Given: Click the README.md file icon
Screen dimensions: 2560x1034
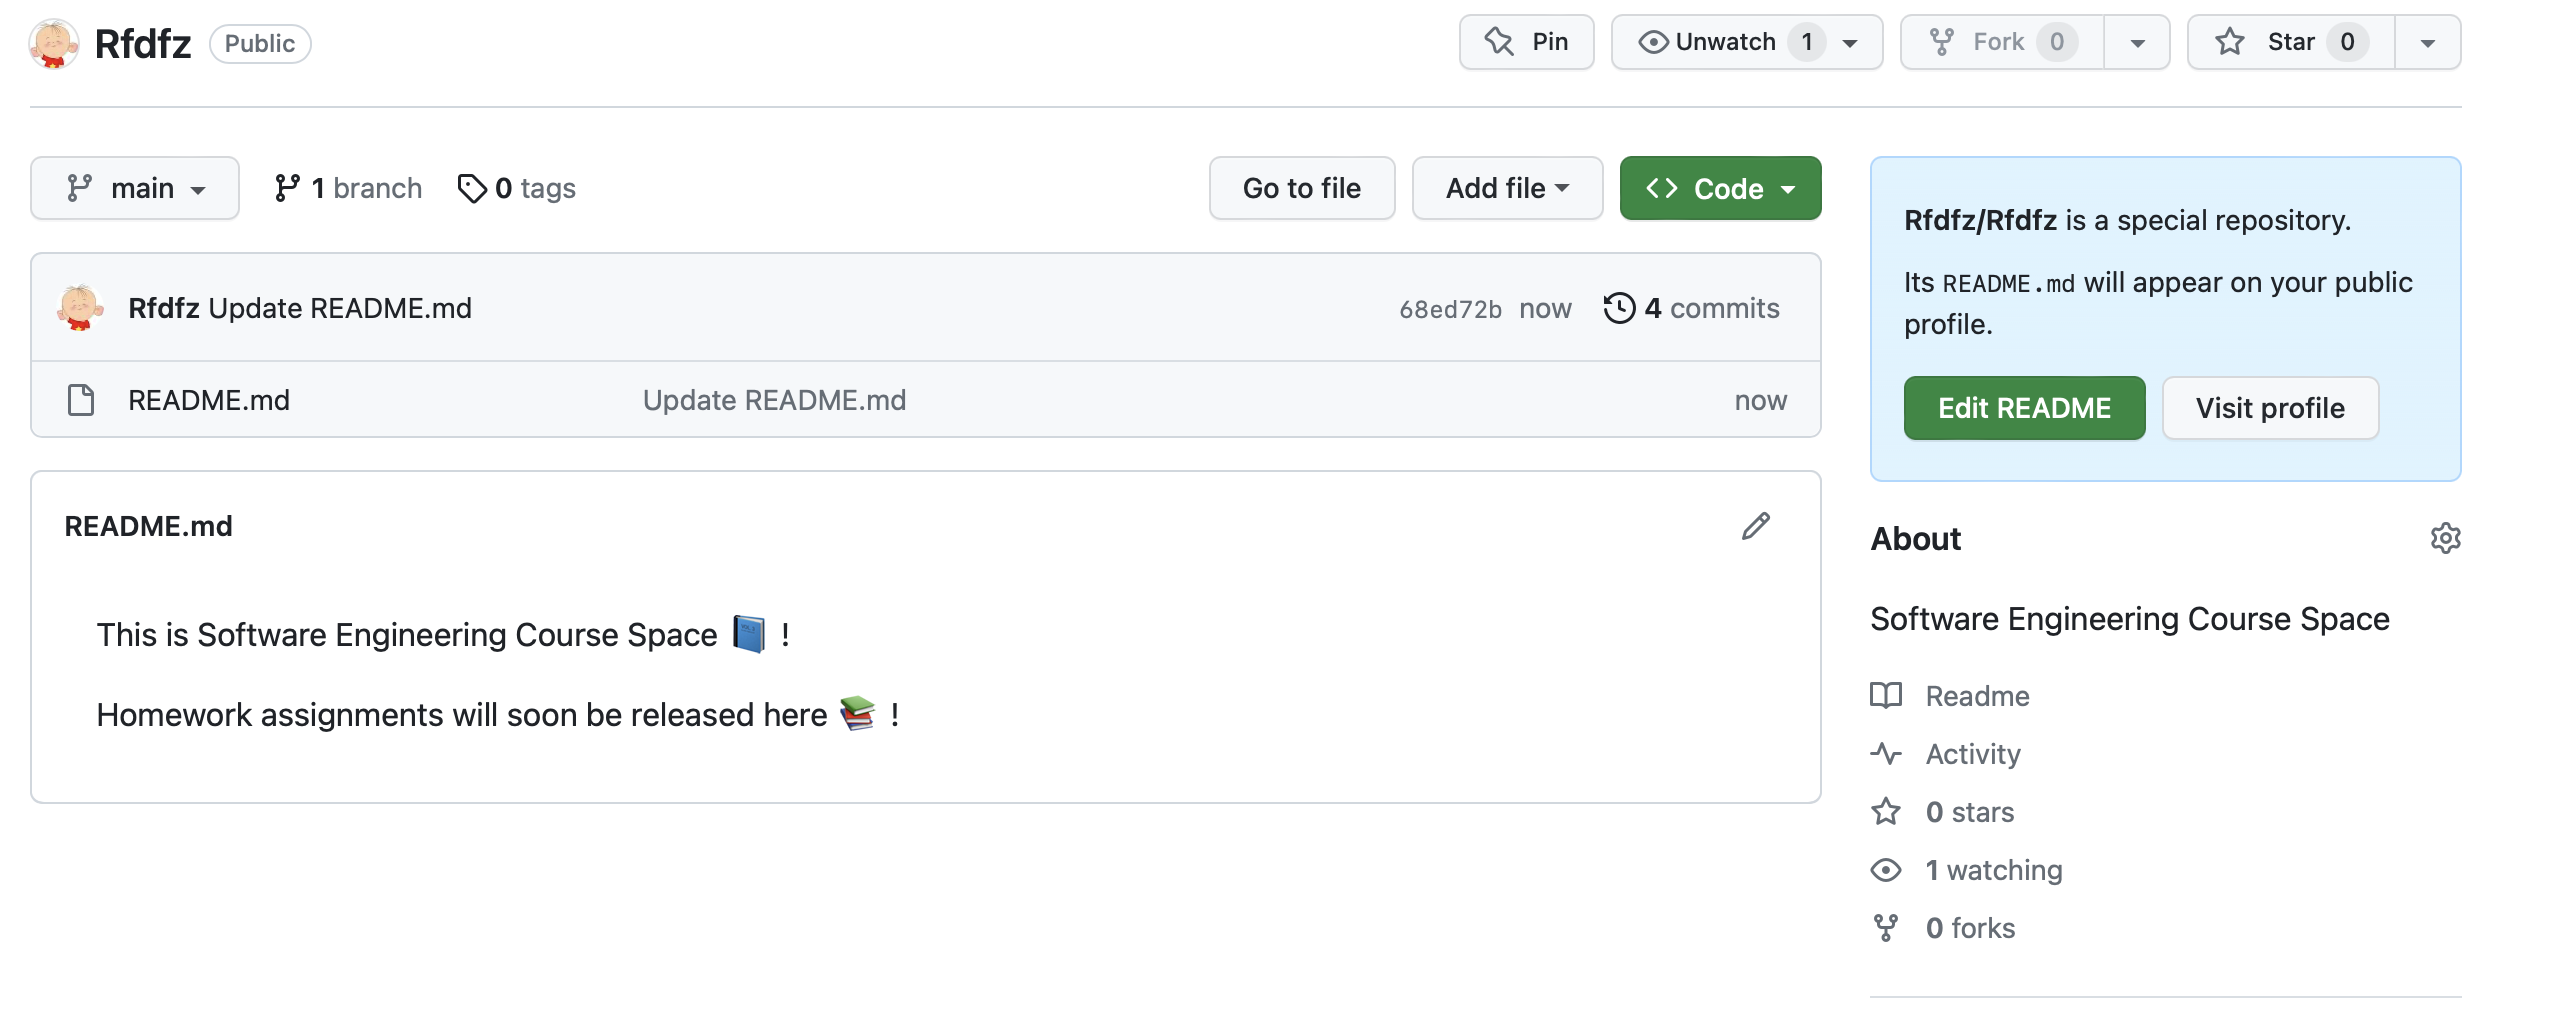Looking at the screenshot, I should coord(81,400).
